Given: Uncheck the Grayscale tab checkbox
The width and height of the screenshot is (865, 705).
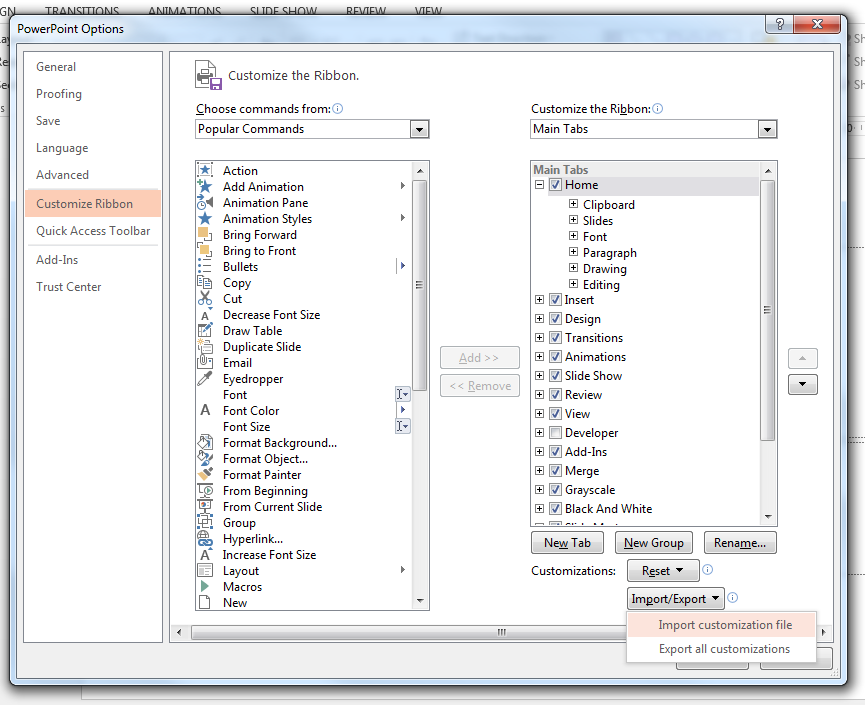Looking at the screenshot, I should (556, 489).
